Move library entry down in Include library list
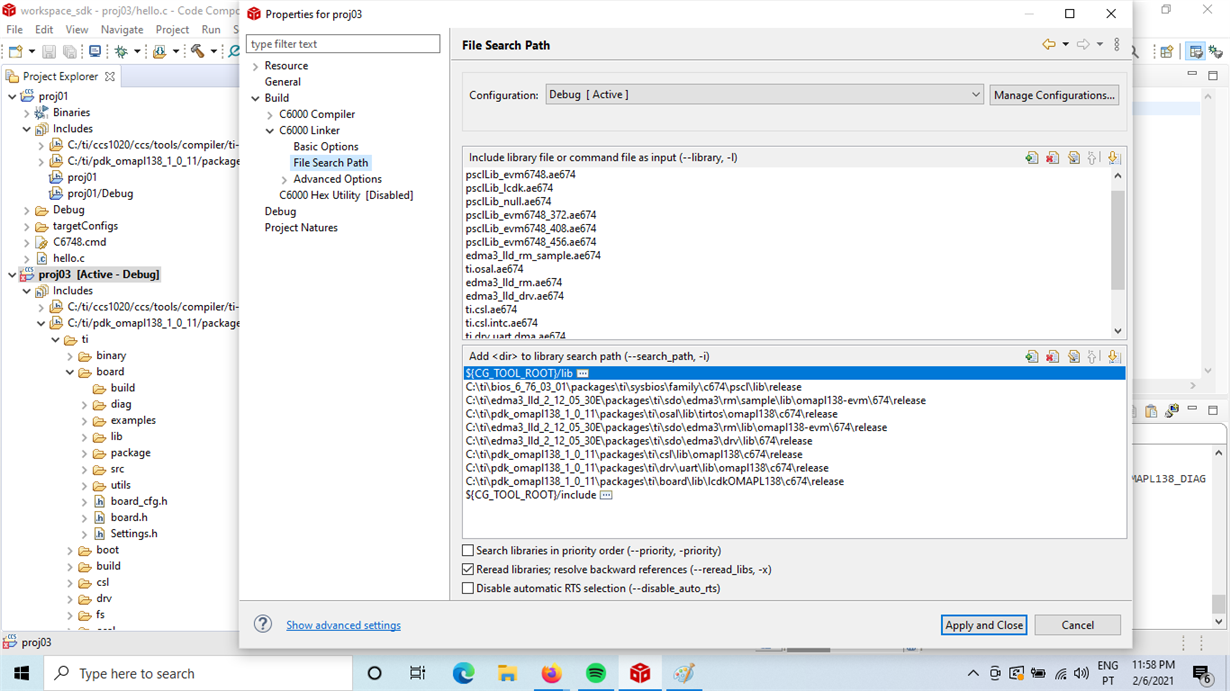 coord(1114,158)
